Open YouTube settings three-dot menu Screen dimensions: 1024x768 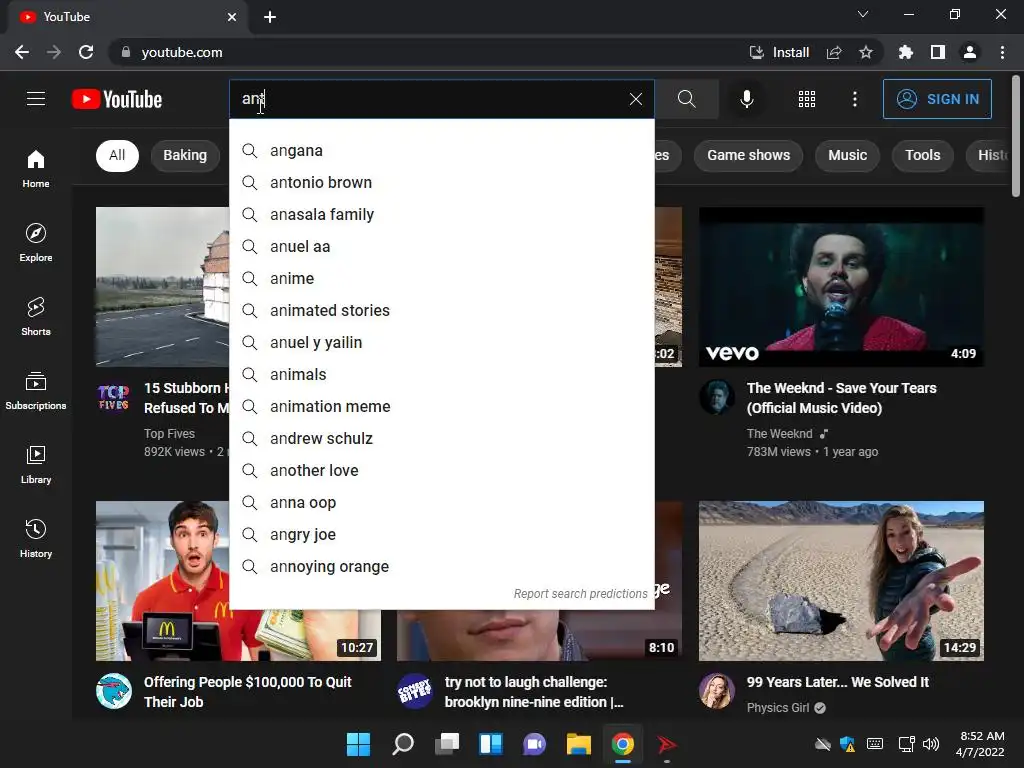point(854,99)
